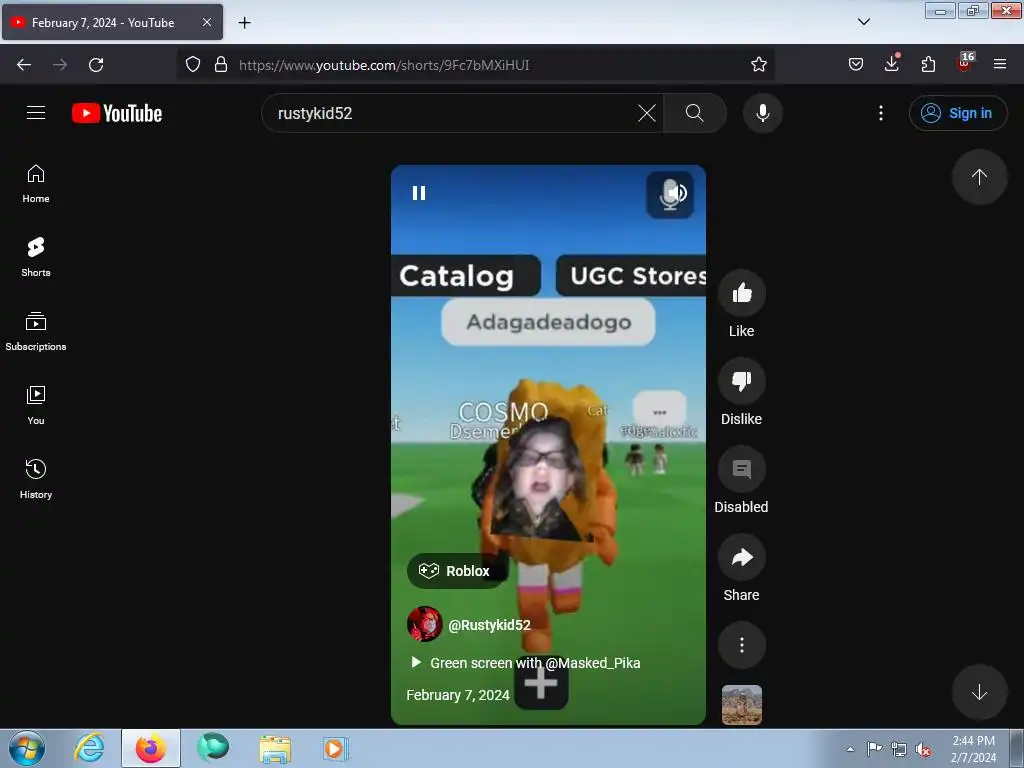Dislike this Short
1024x768 pixels.
tap(741, 381)
